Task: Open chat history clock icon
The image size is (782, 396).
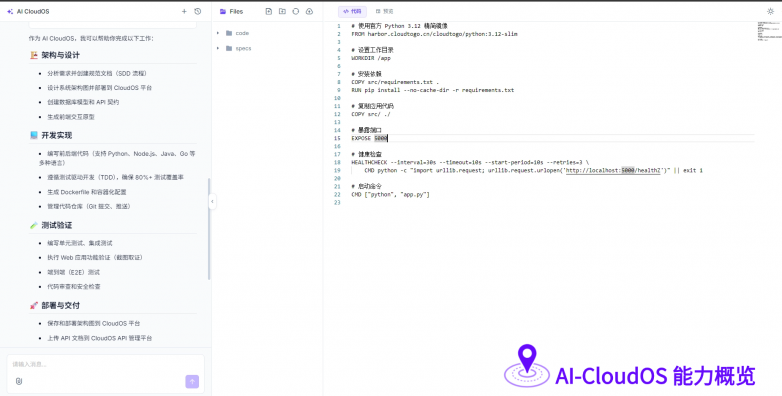Action: coord(198,11)
